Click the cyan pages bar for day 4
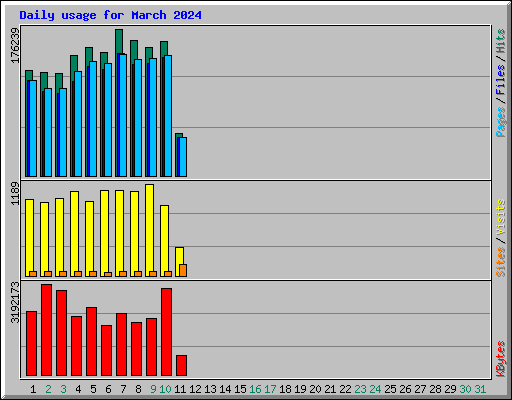The height and width of the screenshot is (400, 512). [78, 124]
